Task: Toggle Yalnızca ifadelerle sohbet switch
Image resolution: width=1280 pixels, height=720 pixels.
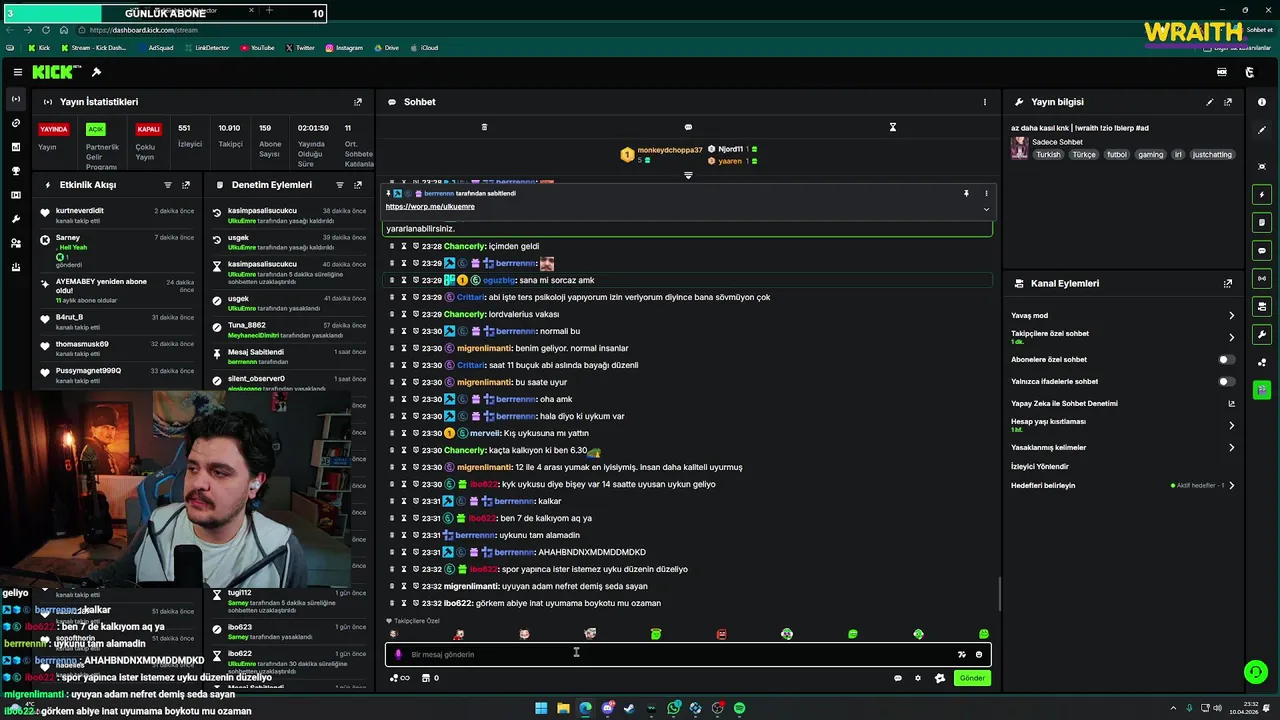Action: [1226, 381]
